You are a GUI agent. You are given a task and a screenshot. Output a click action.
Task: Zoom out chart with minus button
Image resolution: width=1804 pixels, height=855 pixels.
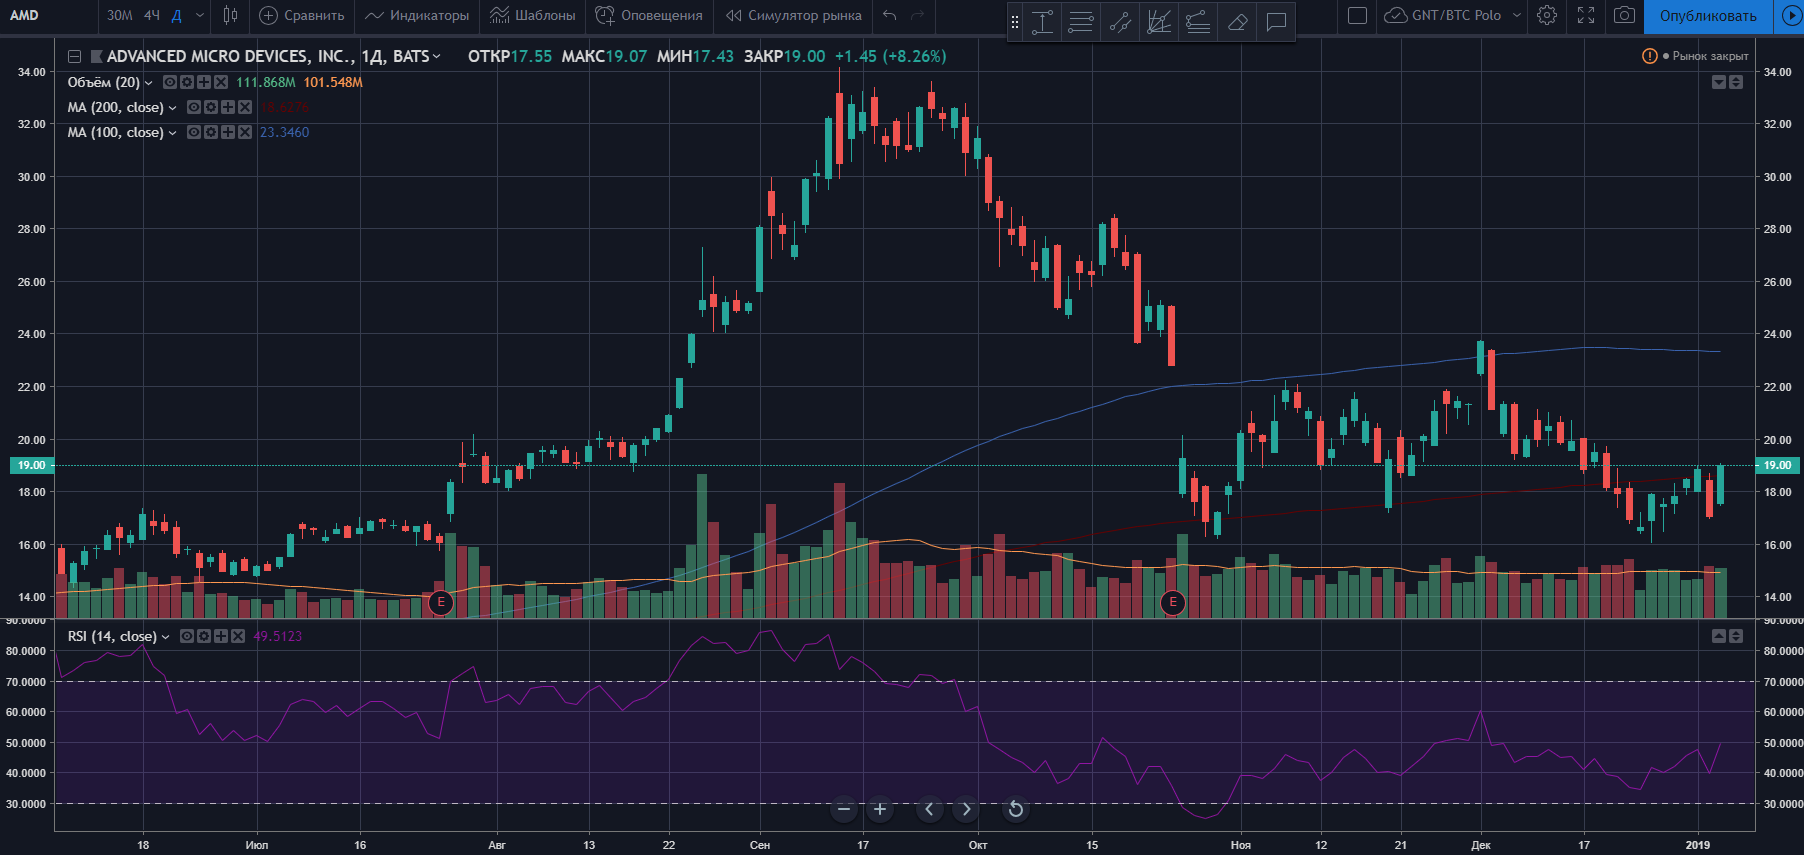(x=844, y=809)
